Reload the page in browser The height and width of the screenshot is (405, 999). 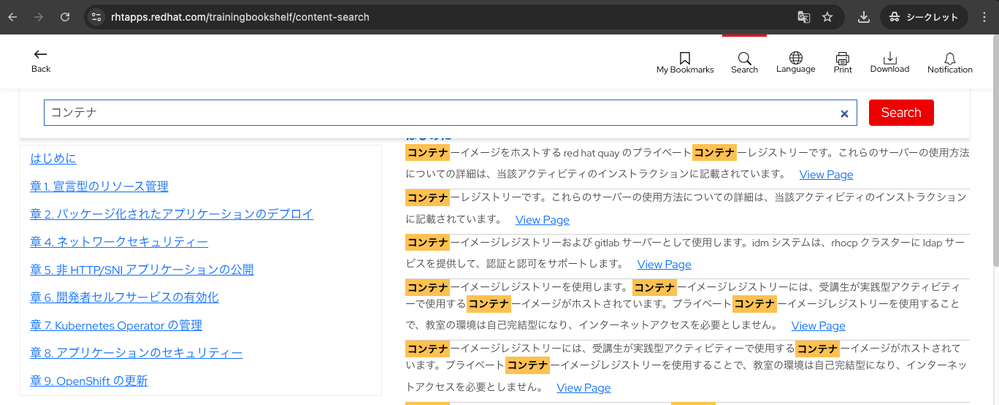[x=65, y=17]
